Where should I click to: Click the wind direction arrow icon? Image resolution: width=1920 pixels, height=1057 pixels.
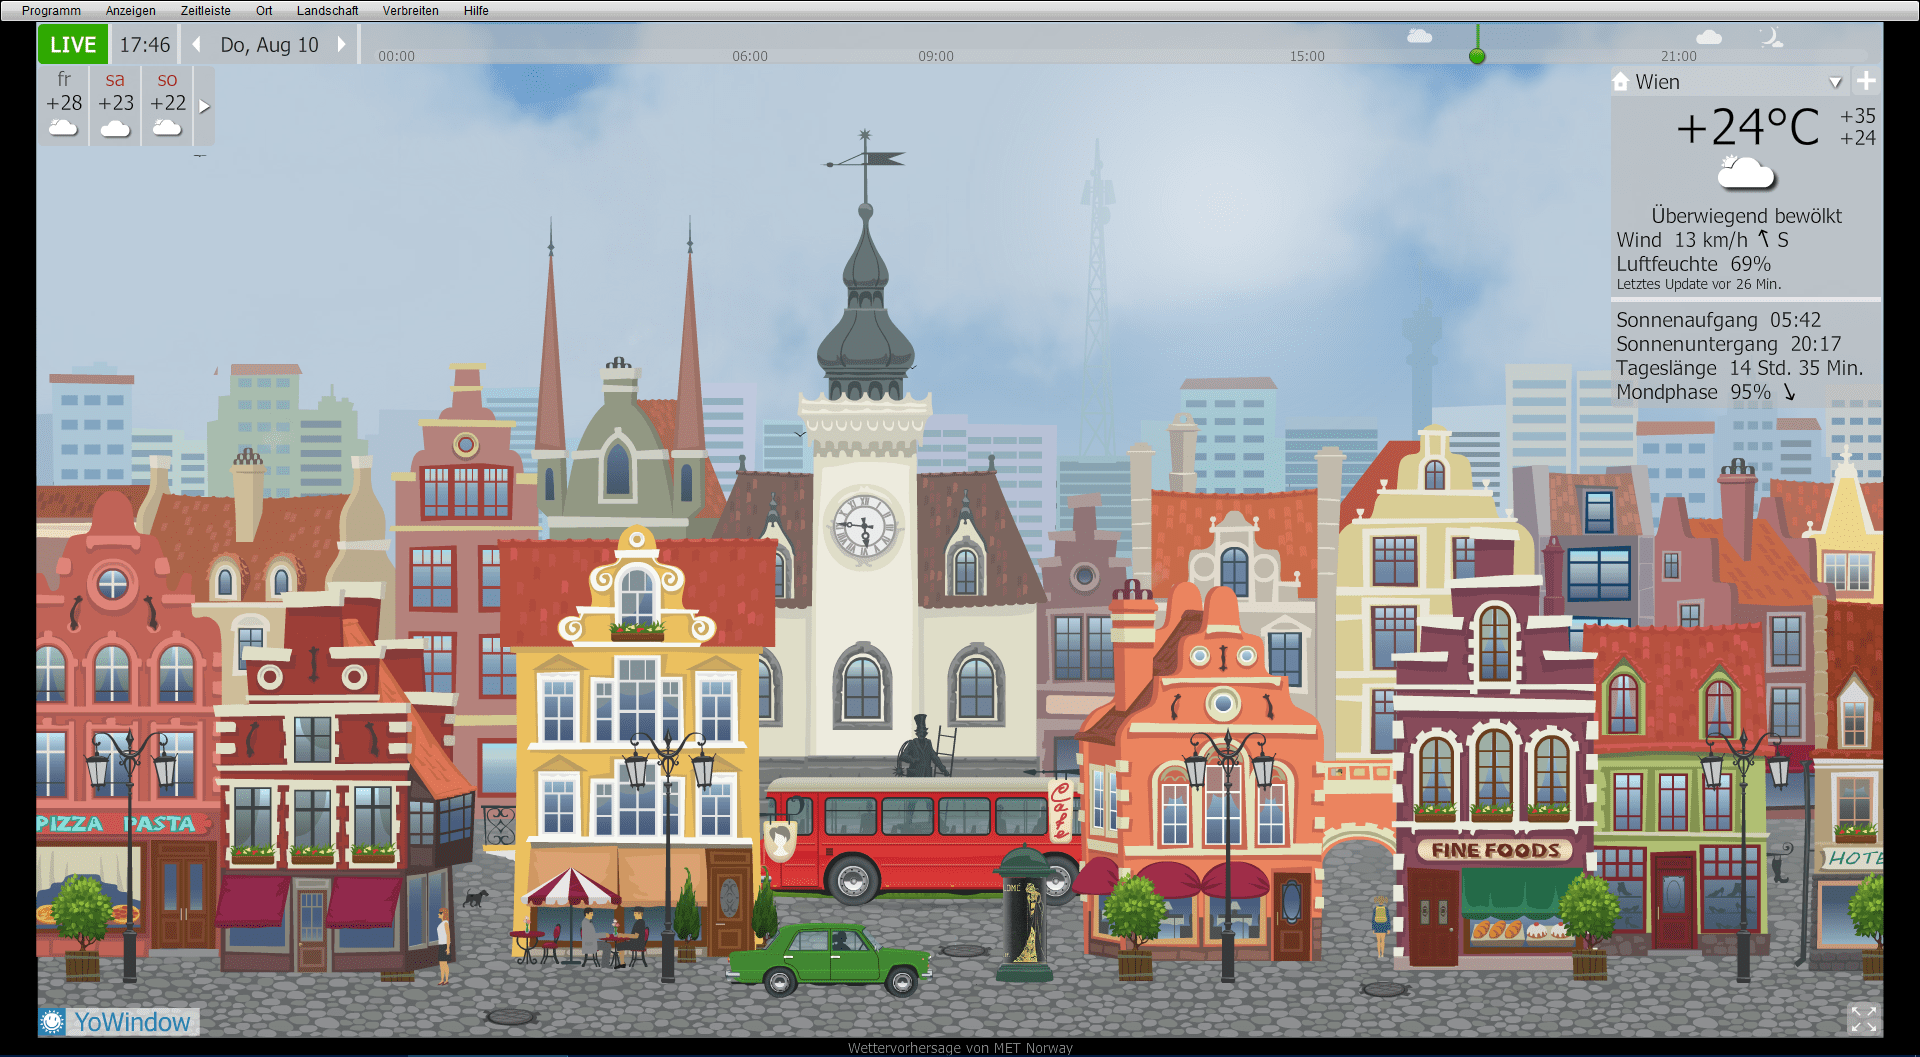pyautogui.click(x=1763, y=238)
